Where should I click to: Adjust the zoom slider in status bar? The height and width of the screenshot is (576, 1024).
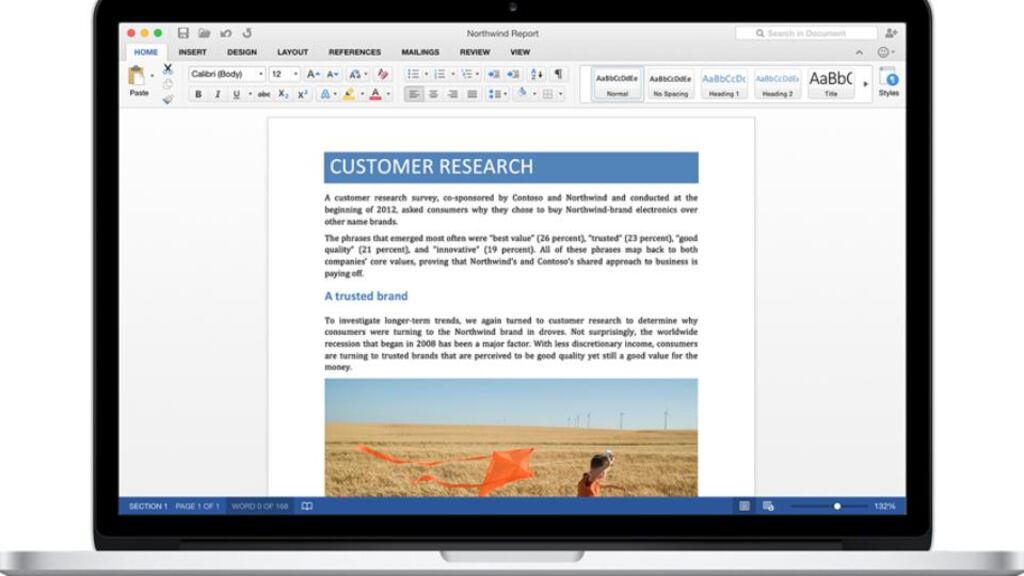(x=837, y=506)
